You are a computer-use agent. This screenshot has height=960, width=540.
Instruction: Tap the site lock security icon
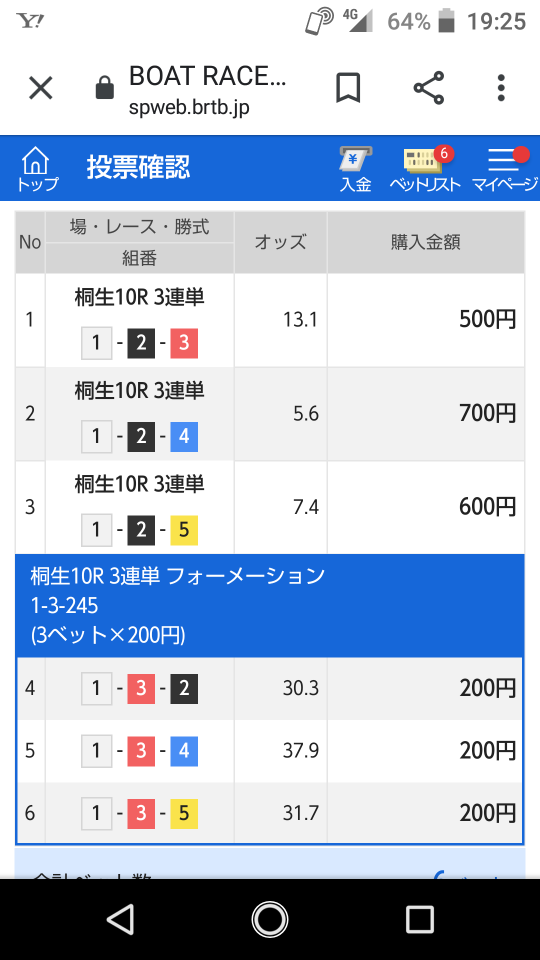[x=105, y=88]
